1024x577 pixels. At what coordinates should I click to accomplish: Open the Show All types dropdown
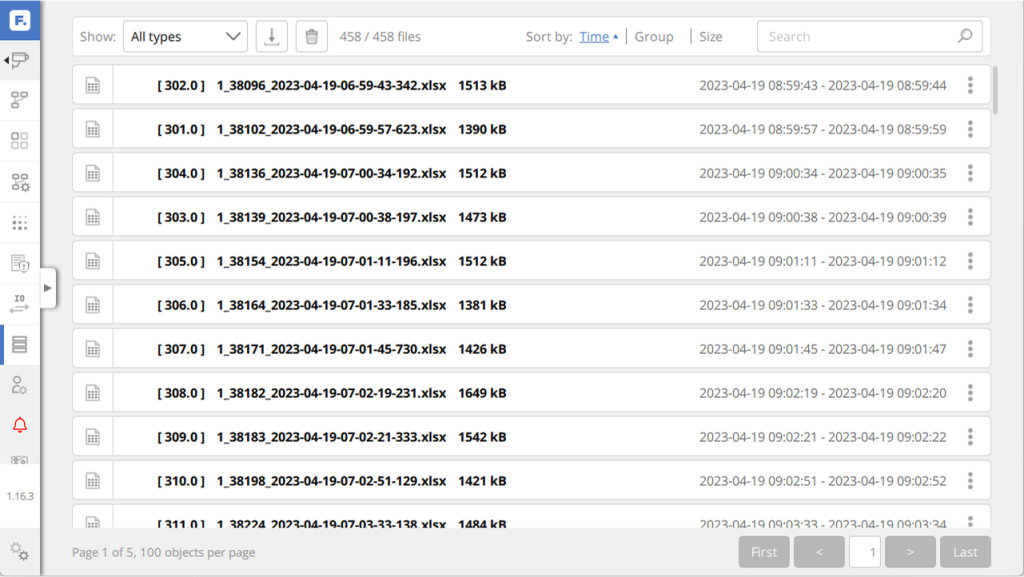(x=185, y=37)
